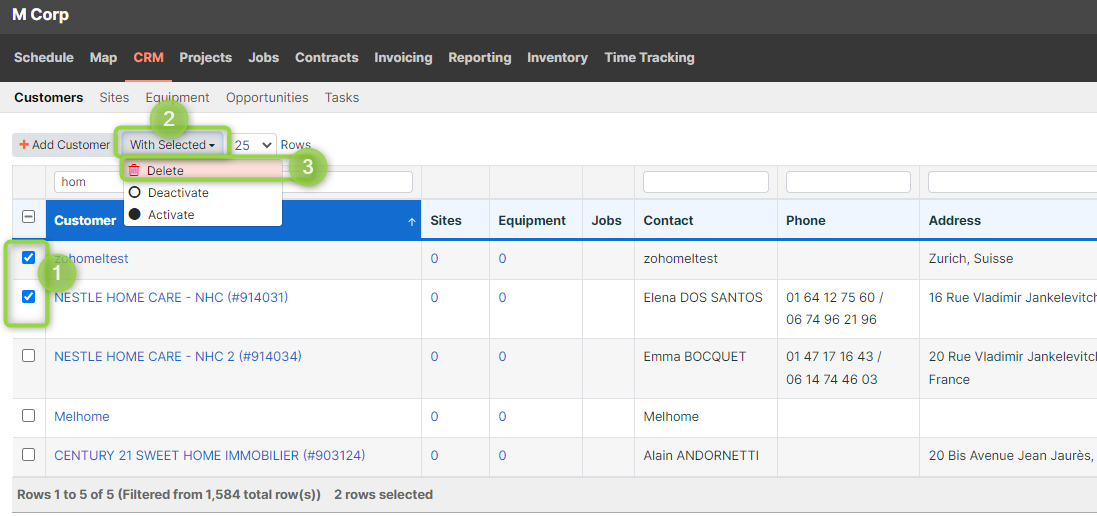Open the Schedule navigation tab
Image resolution: width=1097 pixels, height=516 pixels.
(x=43, y=57)
